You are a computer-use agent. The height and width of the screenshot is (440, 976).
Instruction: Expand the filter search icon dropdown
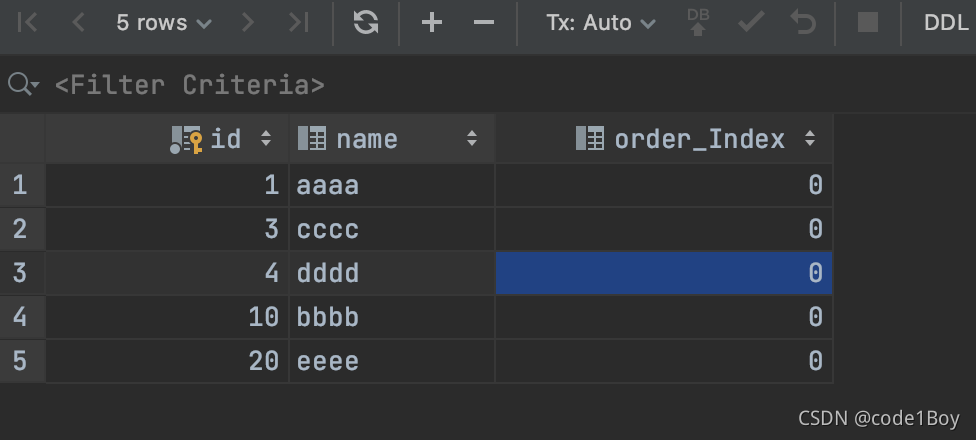(x=23, y=85)
